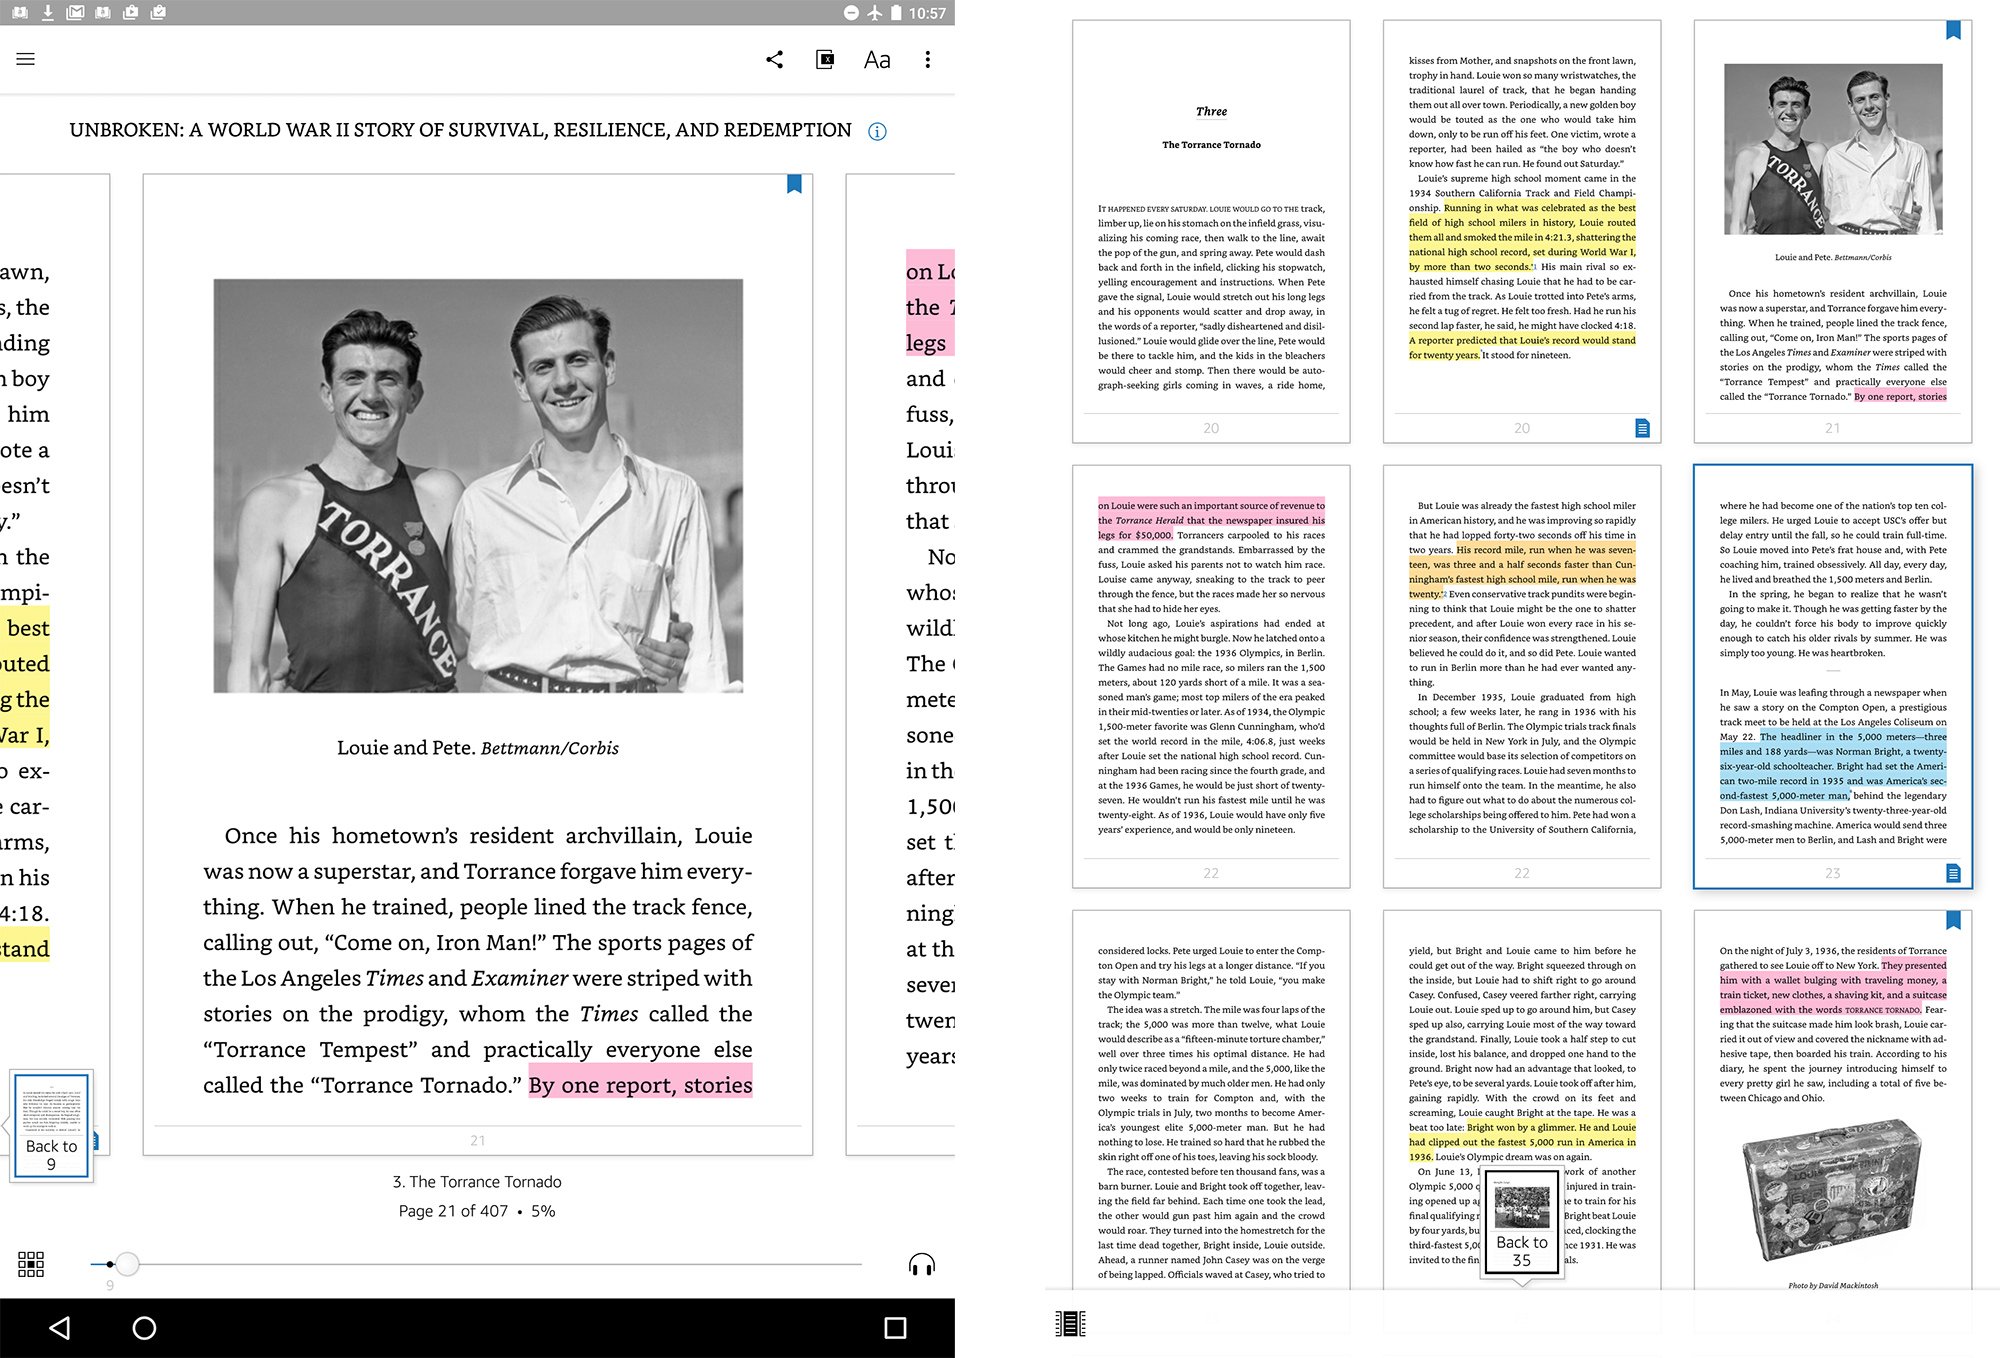Tap Android home circle button
2000x1358 pixels.
point(145,1328)
